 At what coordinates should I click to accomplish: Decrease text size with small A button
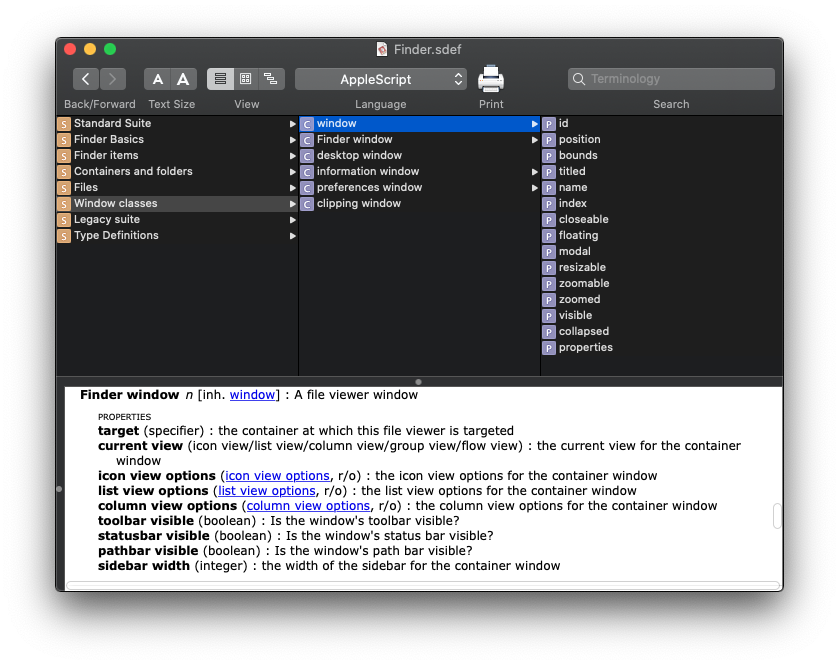tap(158, 79)
